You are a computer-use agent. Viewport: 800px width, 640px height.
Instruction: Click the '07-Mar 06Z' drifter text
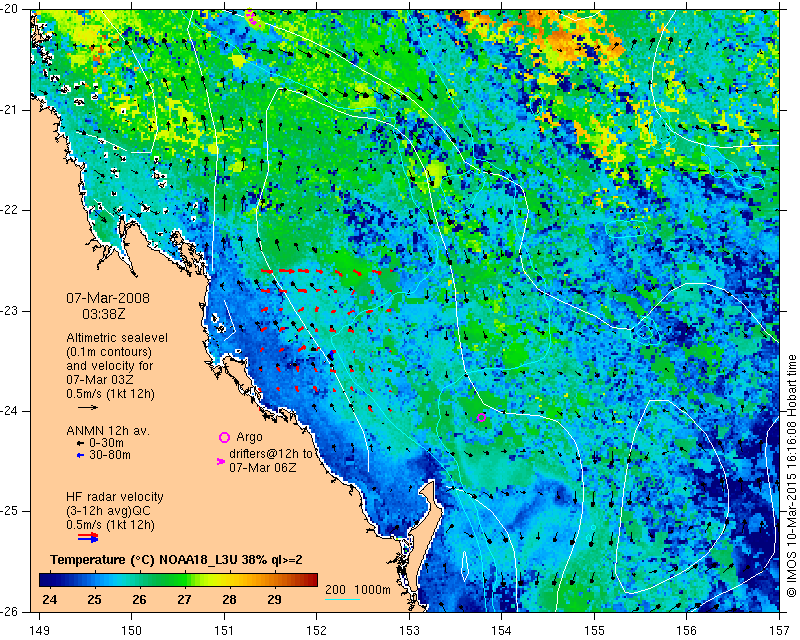(262, 467)
